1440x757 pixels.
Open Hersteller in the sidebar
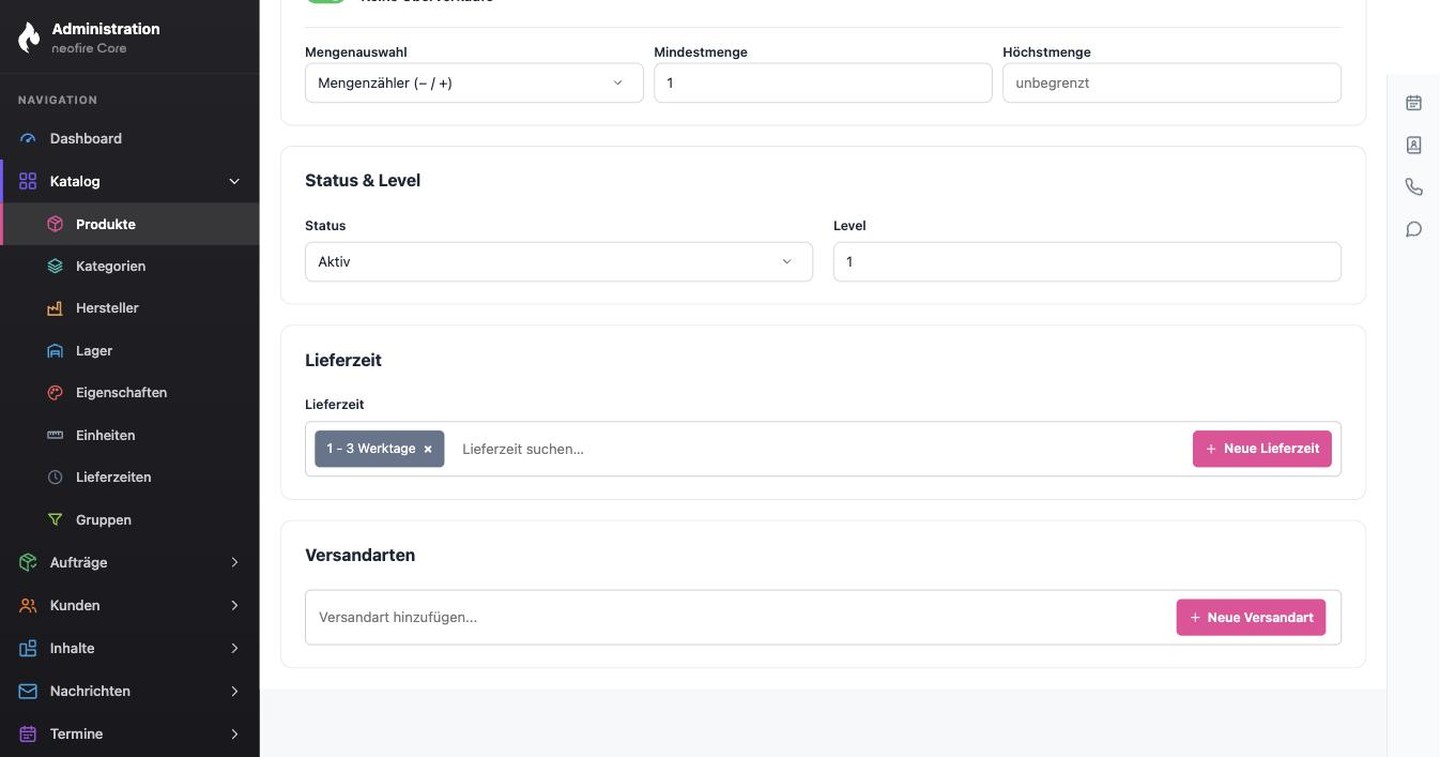(x=130, y=308)
